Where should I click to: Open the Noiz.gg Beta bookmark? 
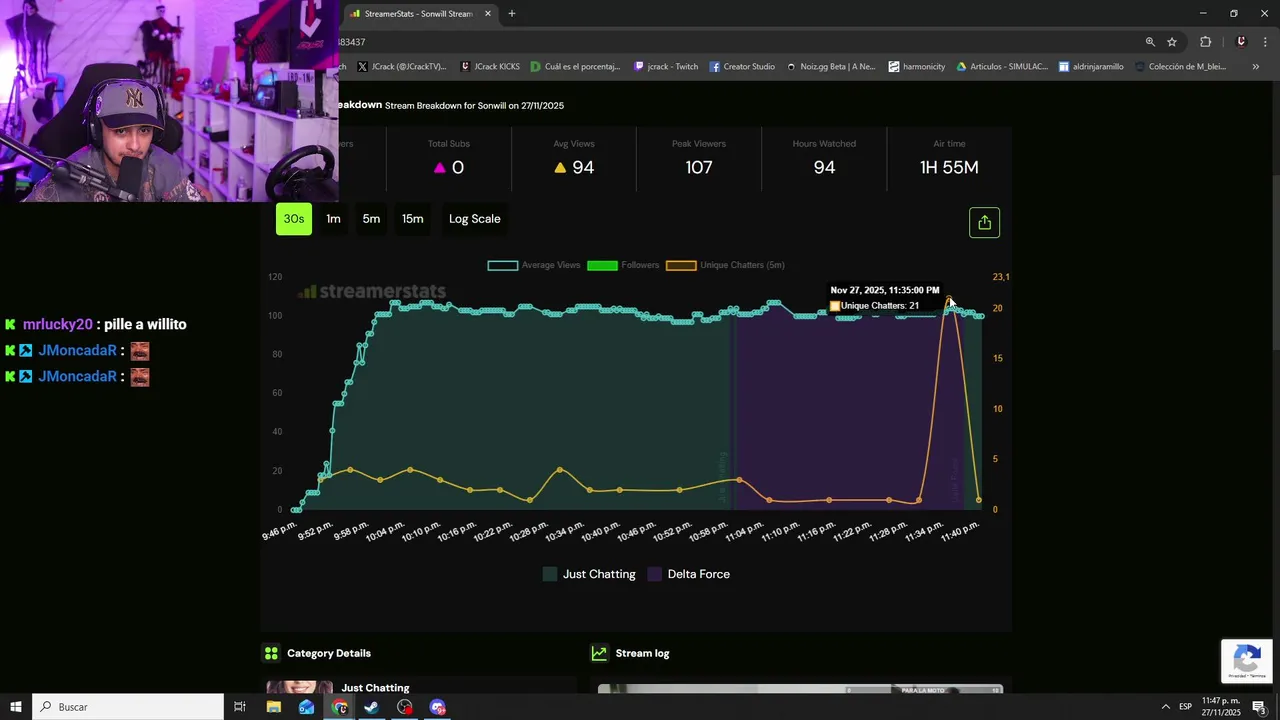click(830, 67)
